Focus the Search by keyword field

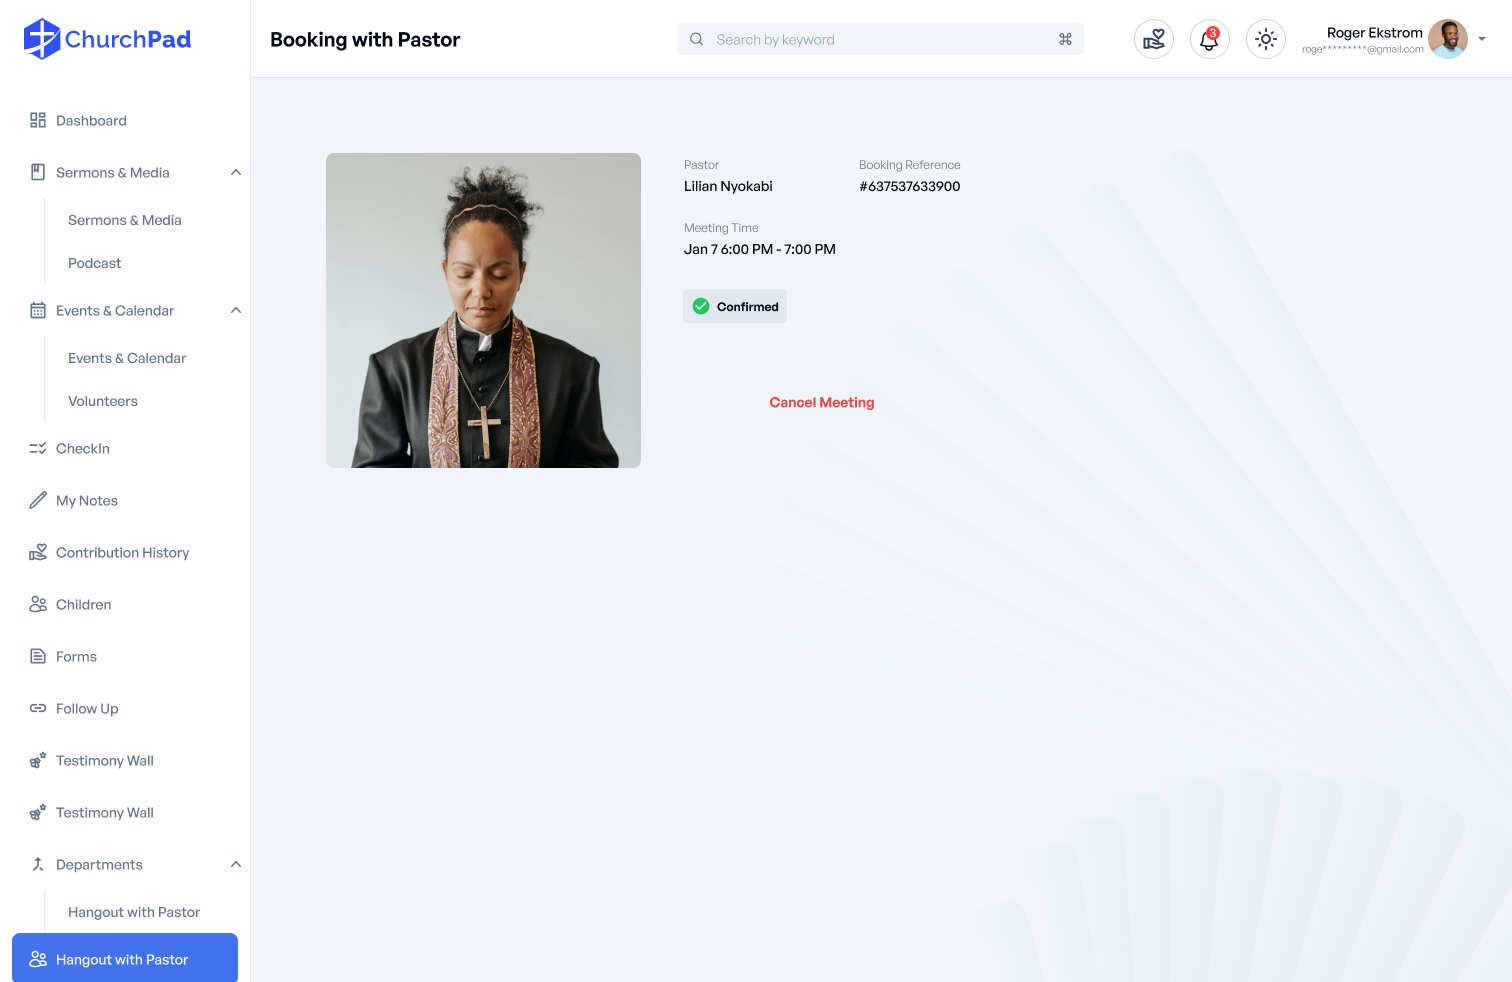pos(881,39)
